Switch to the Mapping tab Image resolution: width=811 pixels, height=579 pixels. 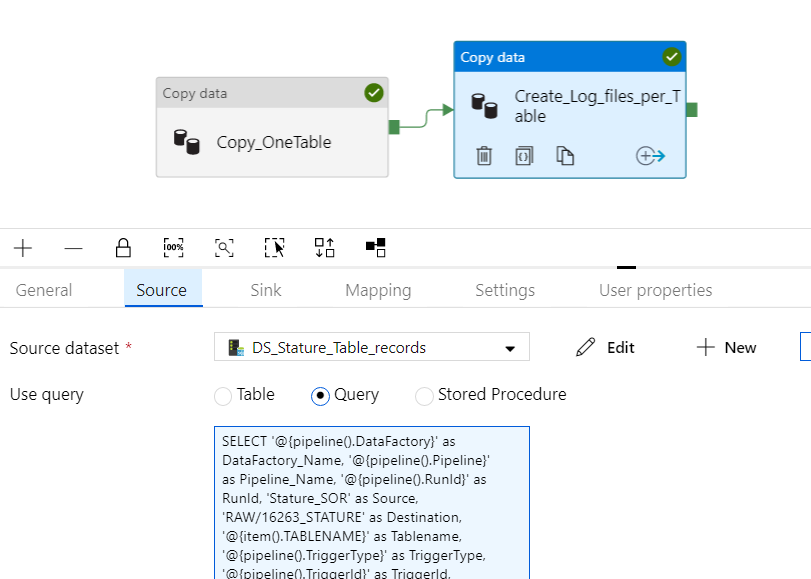coord(377,290)
